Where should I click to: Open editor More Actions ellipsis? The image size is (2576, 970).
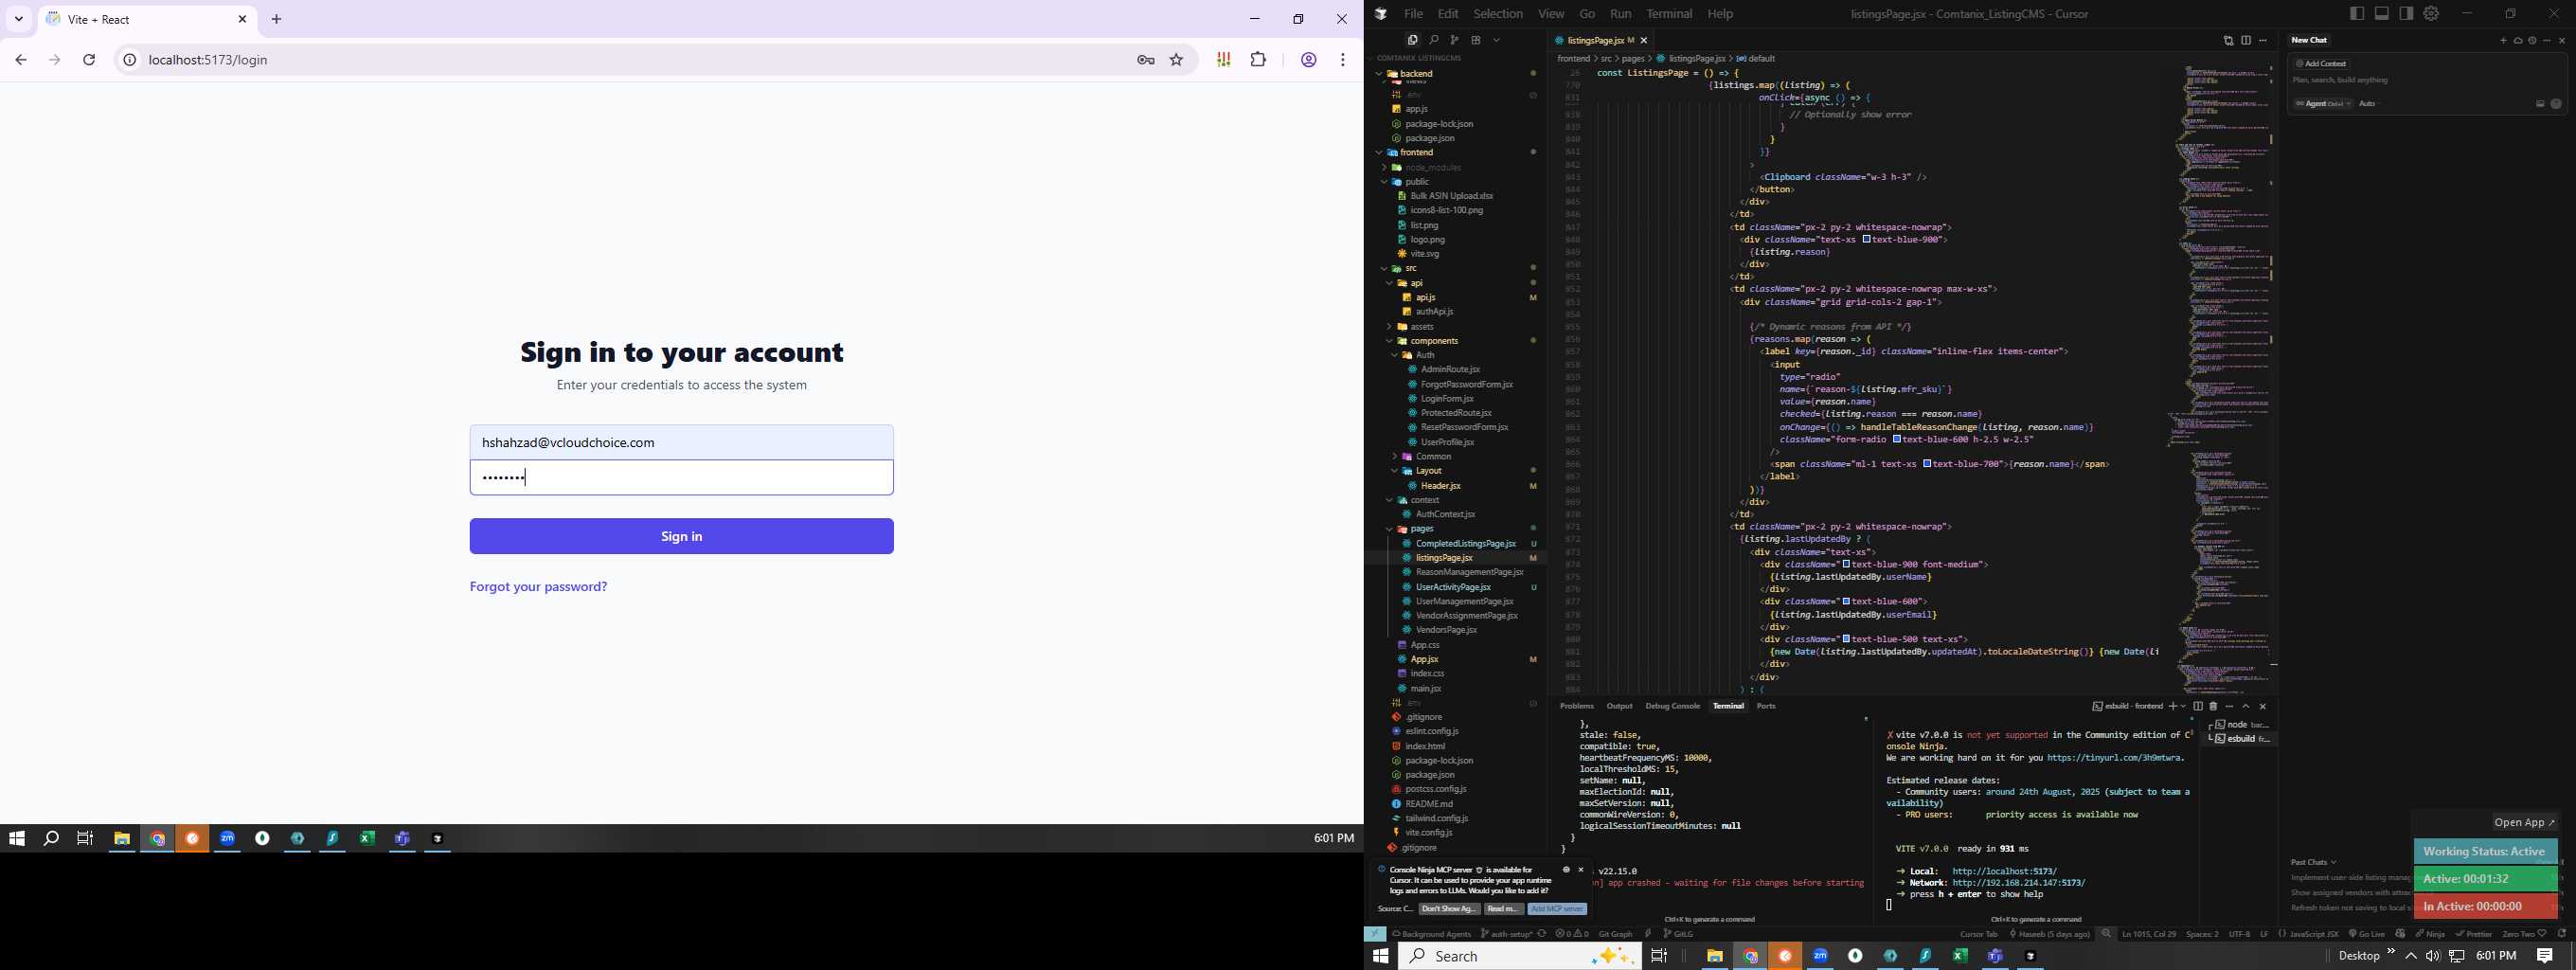tap(2263, 40)
